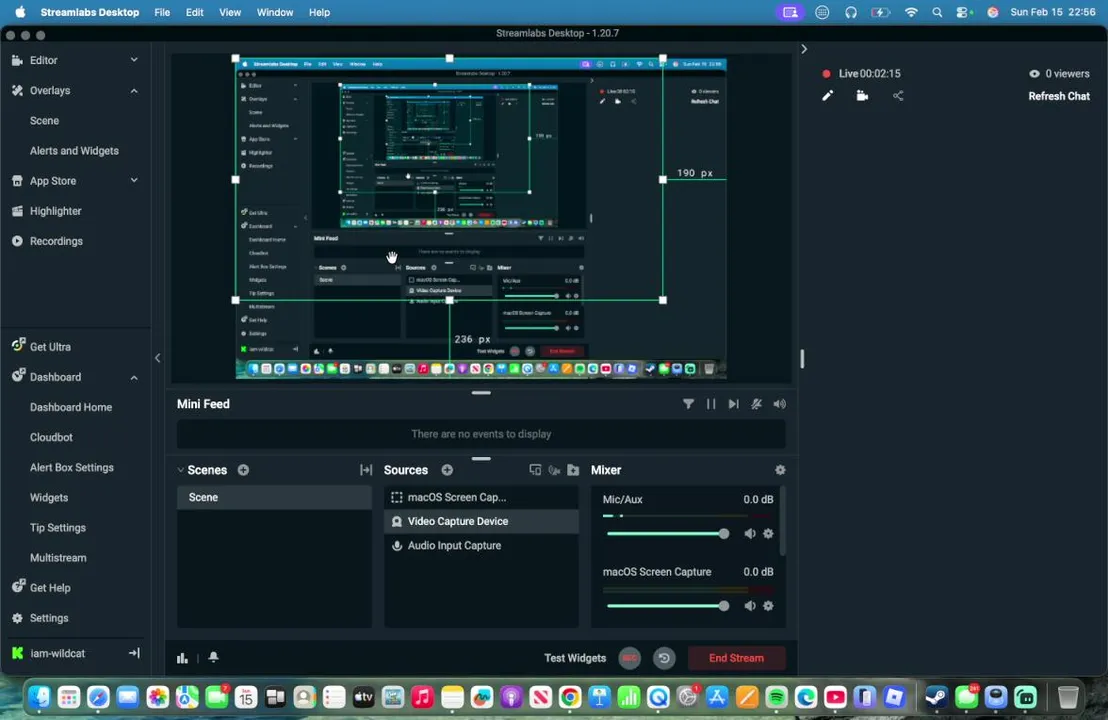Open Tip Settings
The height and width of the screenshot is (720, 1108).
[x=57, y=528]
